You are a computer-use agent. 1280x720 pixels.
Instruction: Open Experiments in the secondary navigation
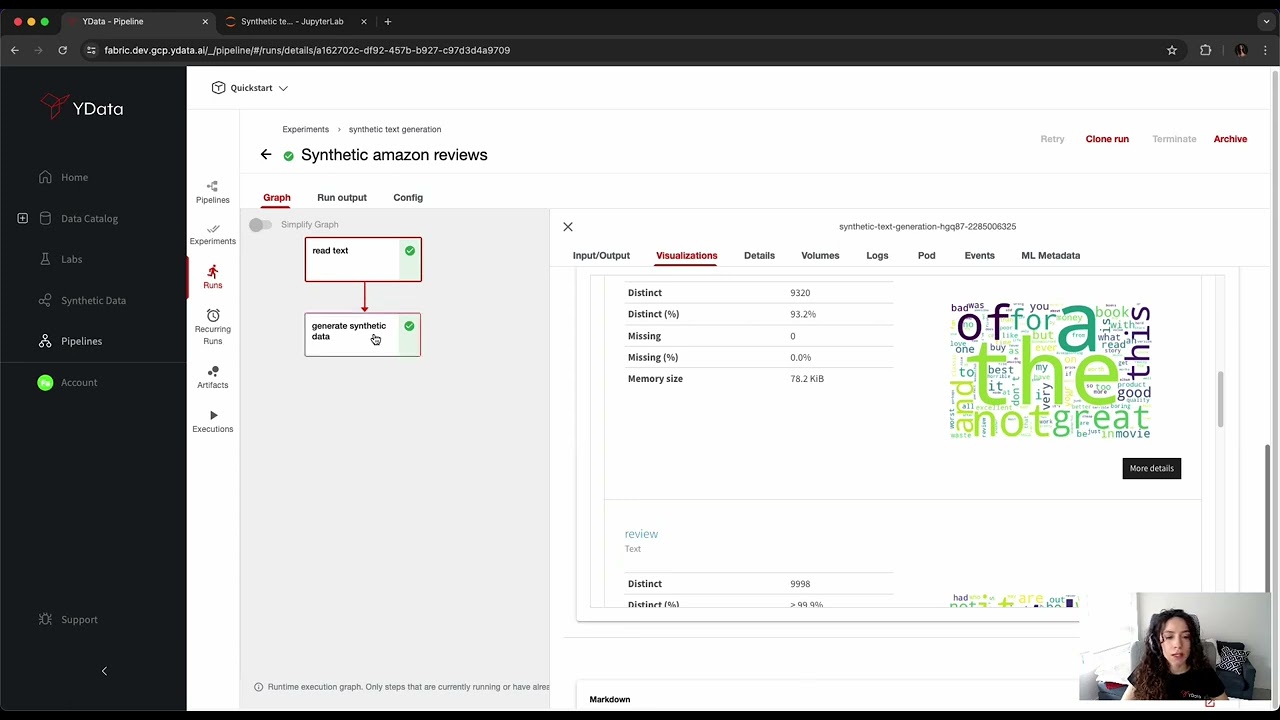212,234
